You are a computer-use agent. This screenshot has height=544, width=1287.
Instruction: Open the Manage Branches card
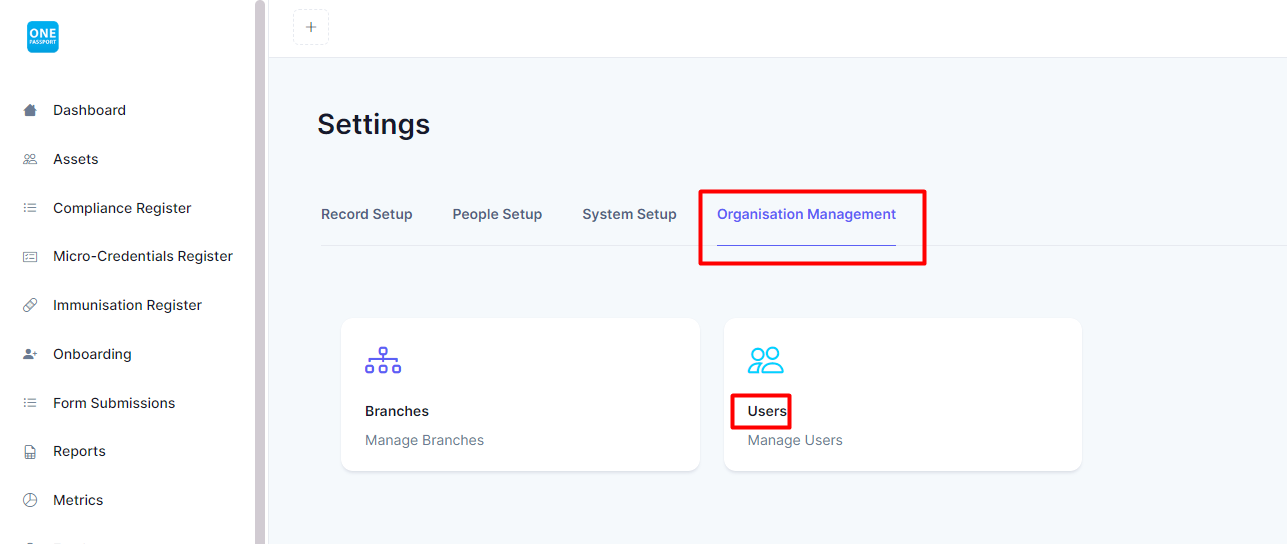[x=520, y=394]
